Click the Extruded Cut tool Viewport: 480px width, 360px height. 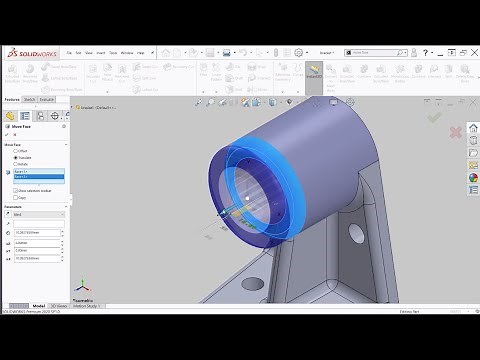[93, 73]
